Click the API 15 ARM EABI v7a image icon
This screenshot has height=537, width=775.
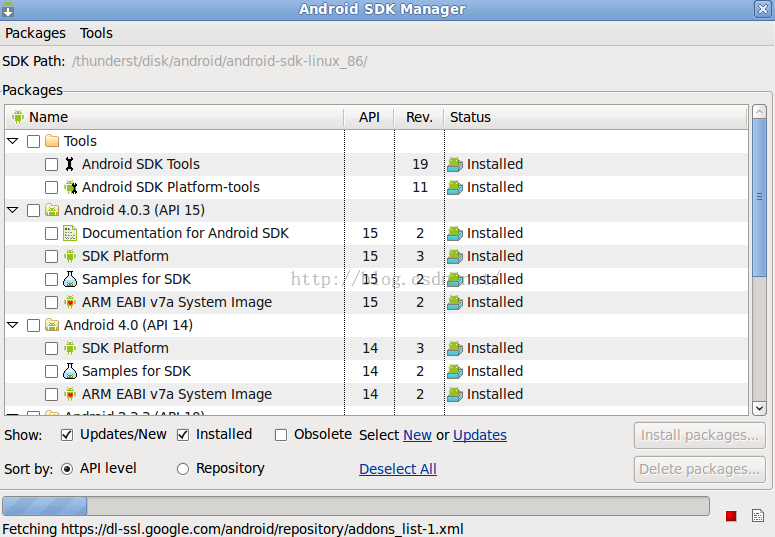click(70, 302)
